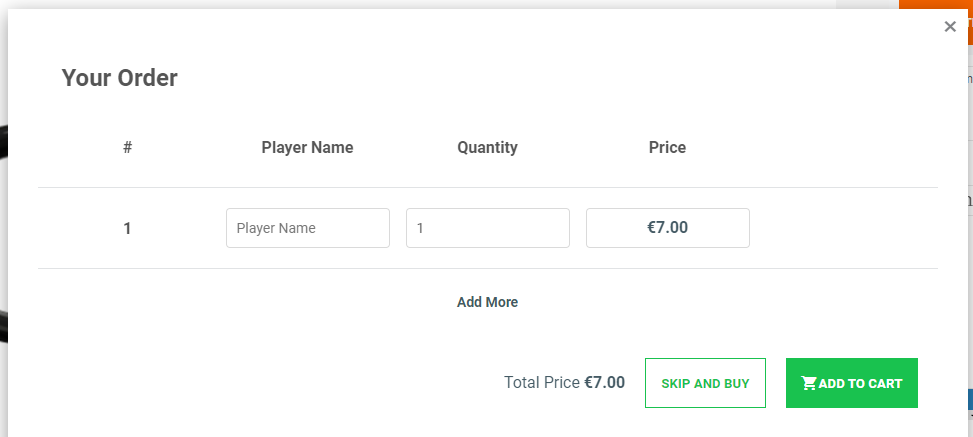Viewport: 973px width, 437px height.
Task: Click the Quantity input showing 1
Action: tap(488, 228)
